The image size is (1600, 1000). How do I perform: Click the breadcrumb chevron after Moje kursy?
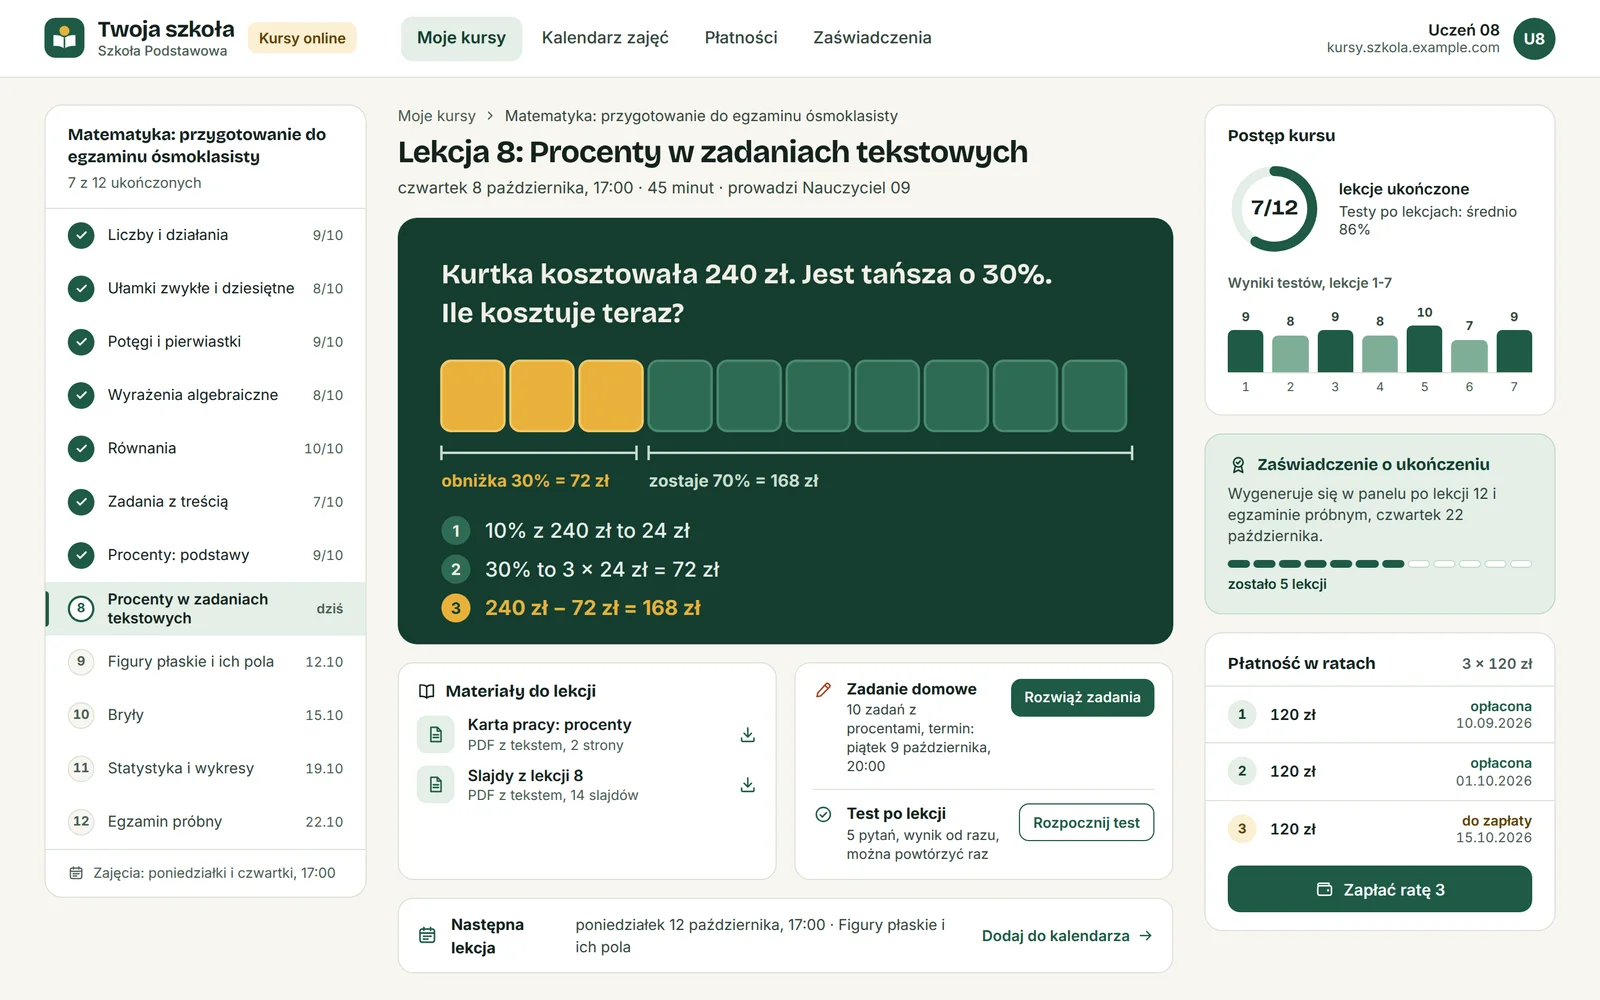(490, 116)
